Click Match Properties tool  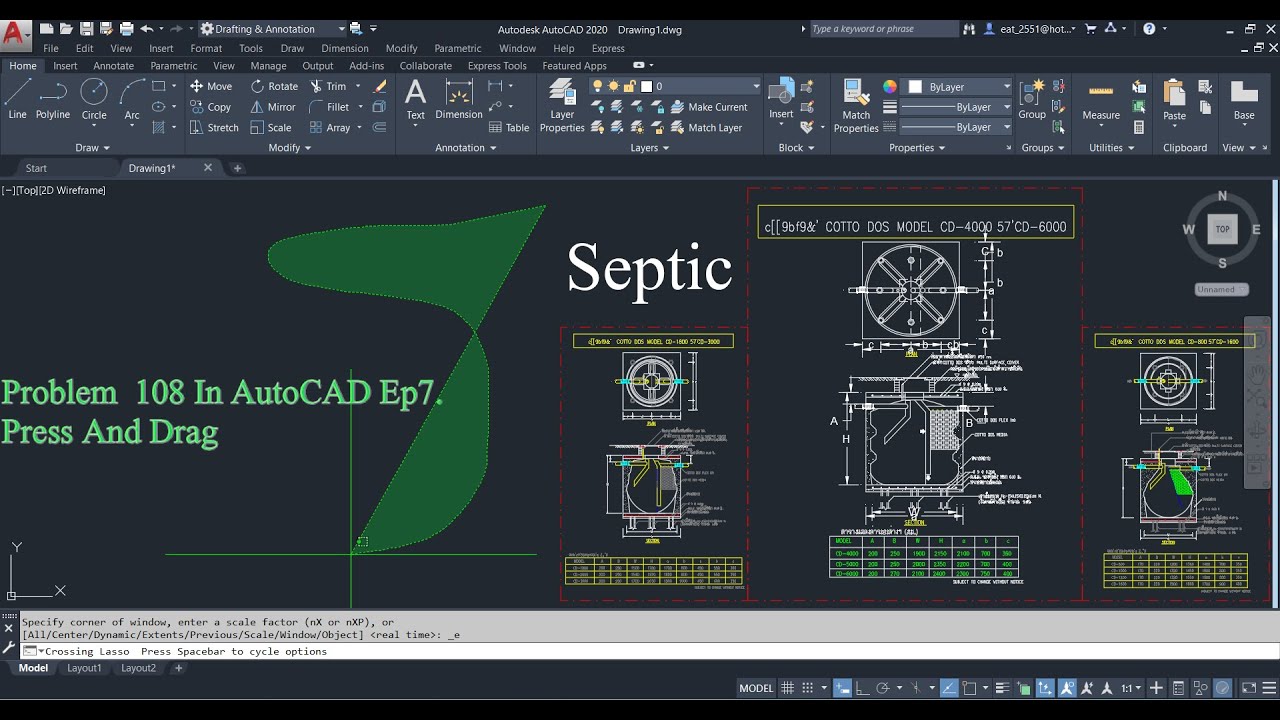[856, 106]
